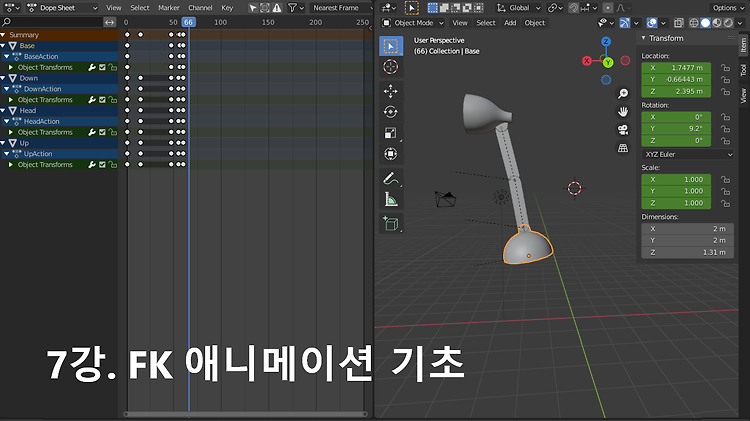The image size is (750, 421).
Task: Open the Channel menu in Dope Sheet
Action: pyautogui.click(x=200, y=8)
